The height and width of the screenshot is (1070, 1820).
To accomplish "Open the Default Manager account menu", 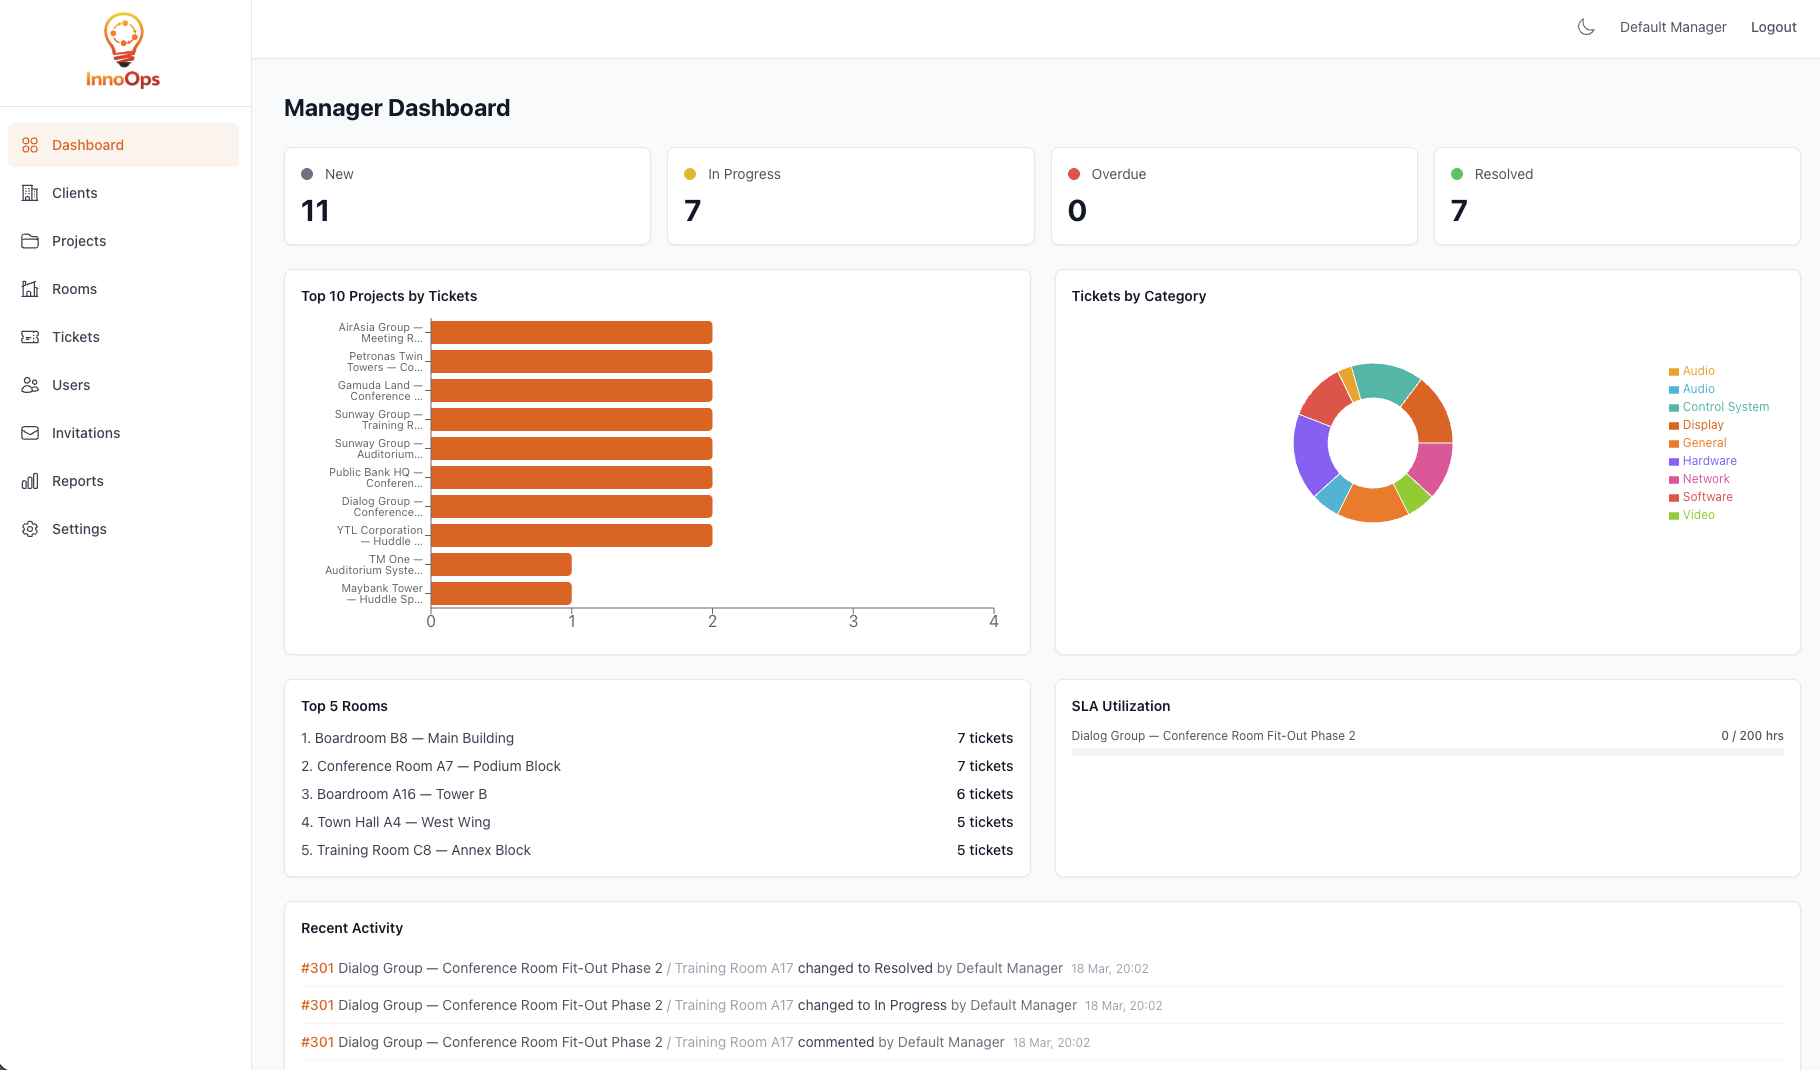I will tap(1672, 27).
